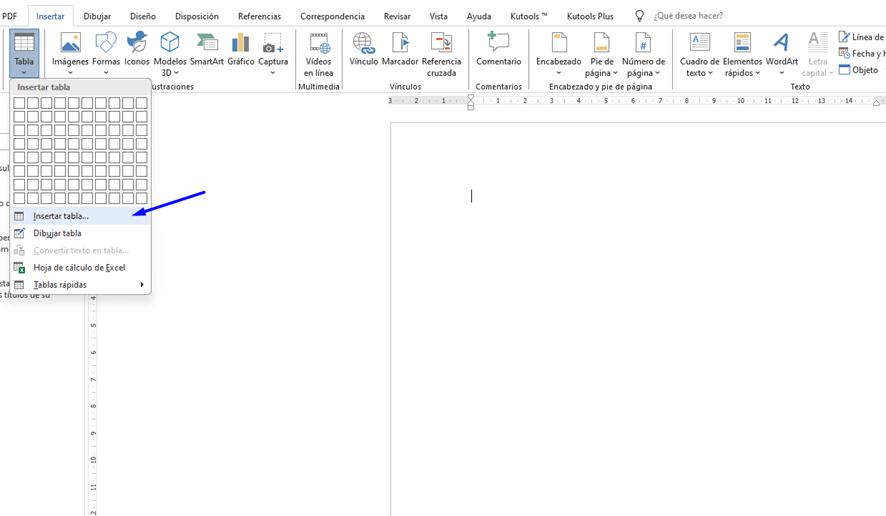Click the ¿Qué desea hacer? search box
This screenshot has height=516, width=886.
(x=688, y=16)
